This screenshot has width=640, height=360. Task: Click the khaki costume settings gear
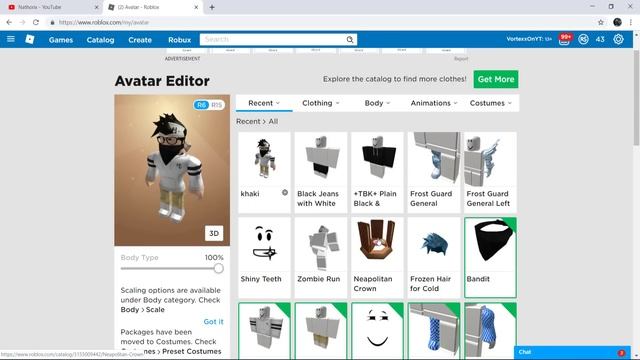pos(285,193)
